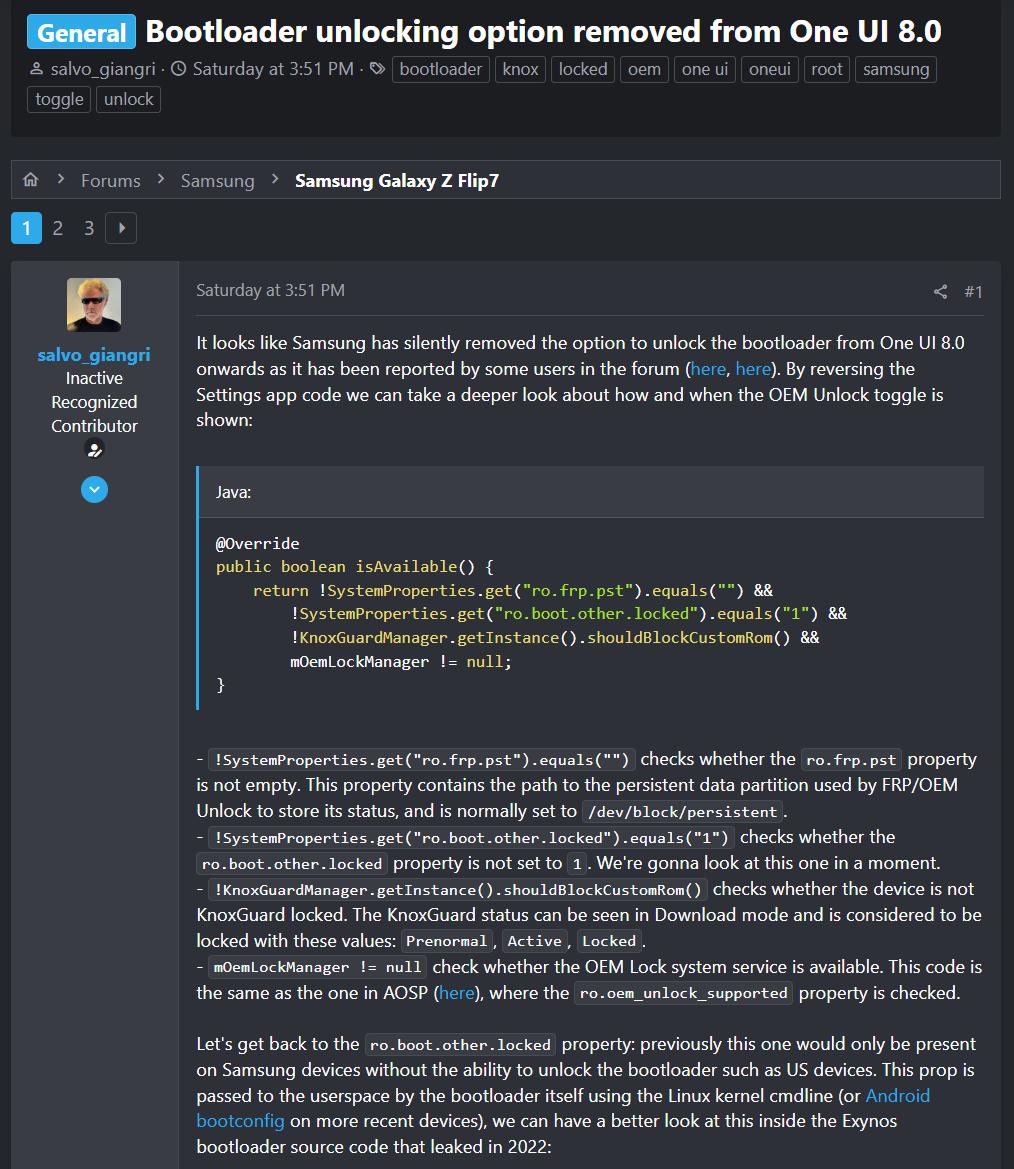
Task: Open the samsung tag
Action: pos(895,69)
